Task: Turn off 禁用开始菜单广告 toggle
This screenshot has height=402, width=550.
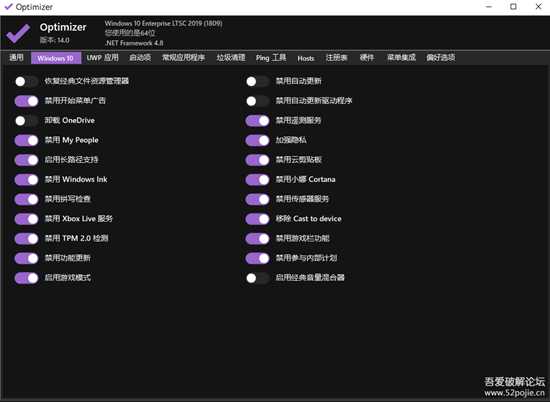Action: pos(26,101)
